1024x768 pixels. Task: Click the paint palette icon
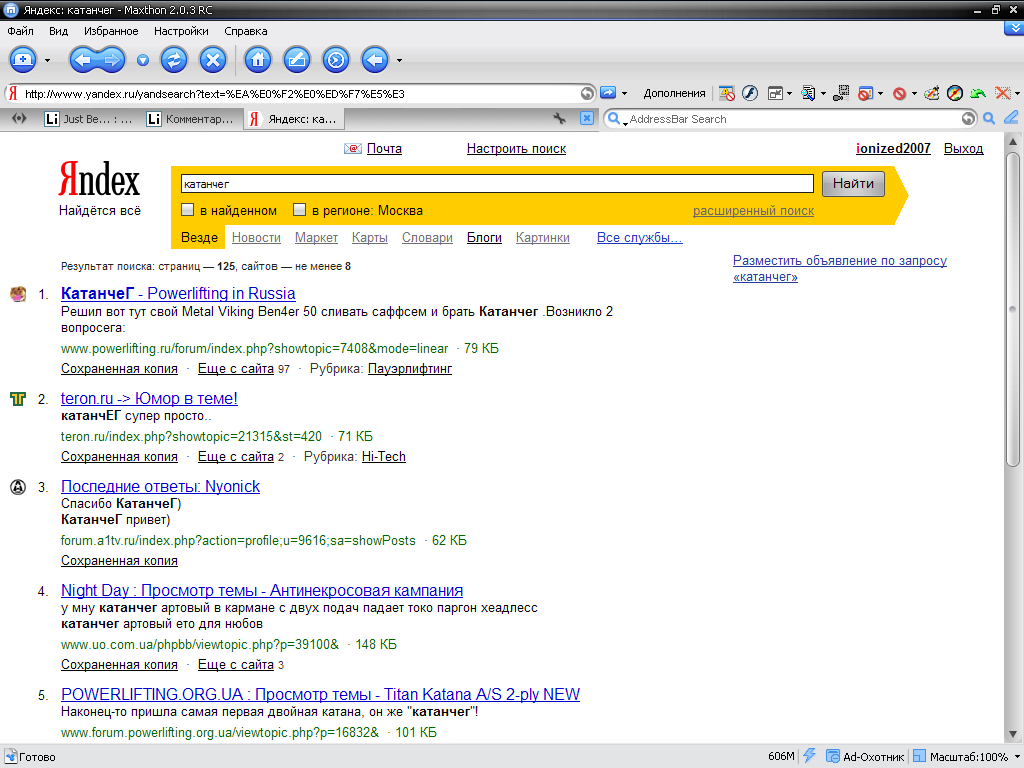pos(932,93)
